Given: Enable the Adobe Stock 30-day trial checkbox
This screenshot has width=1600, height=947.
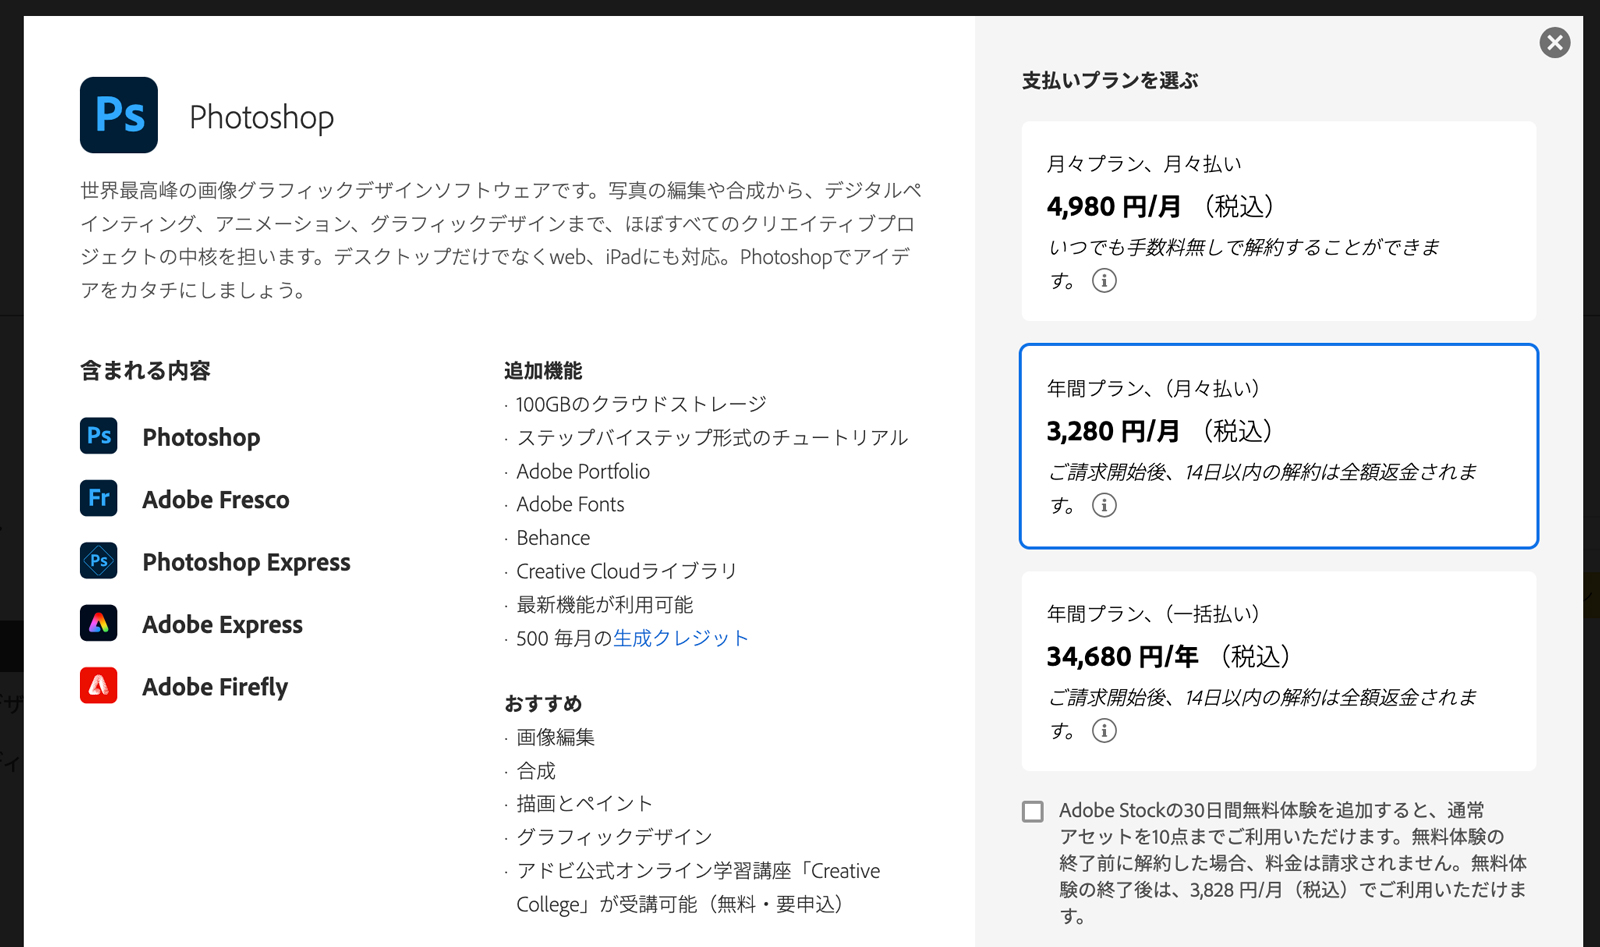Looking at the screenshot, I should click(x=1033, y=811).
